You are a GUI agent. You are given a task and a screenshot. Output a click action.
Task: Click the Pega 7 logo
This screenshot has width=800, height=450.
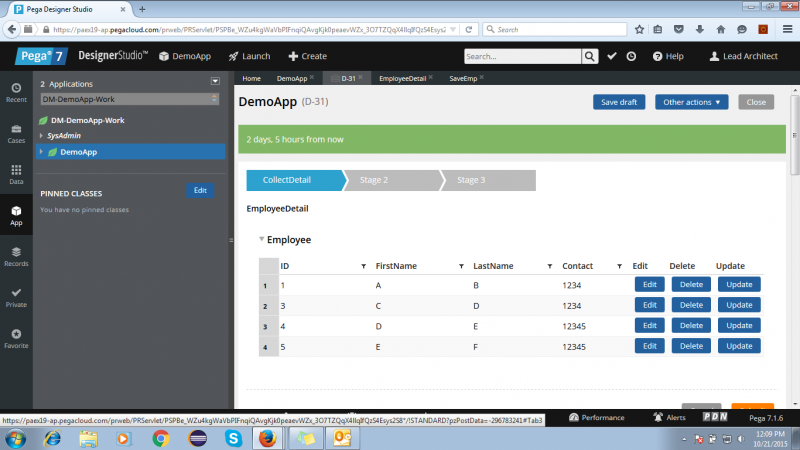41,56
